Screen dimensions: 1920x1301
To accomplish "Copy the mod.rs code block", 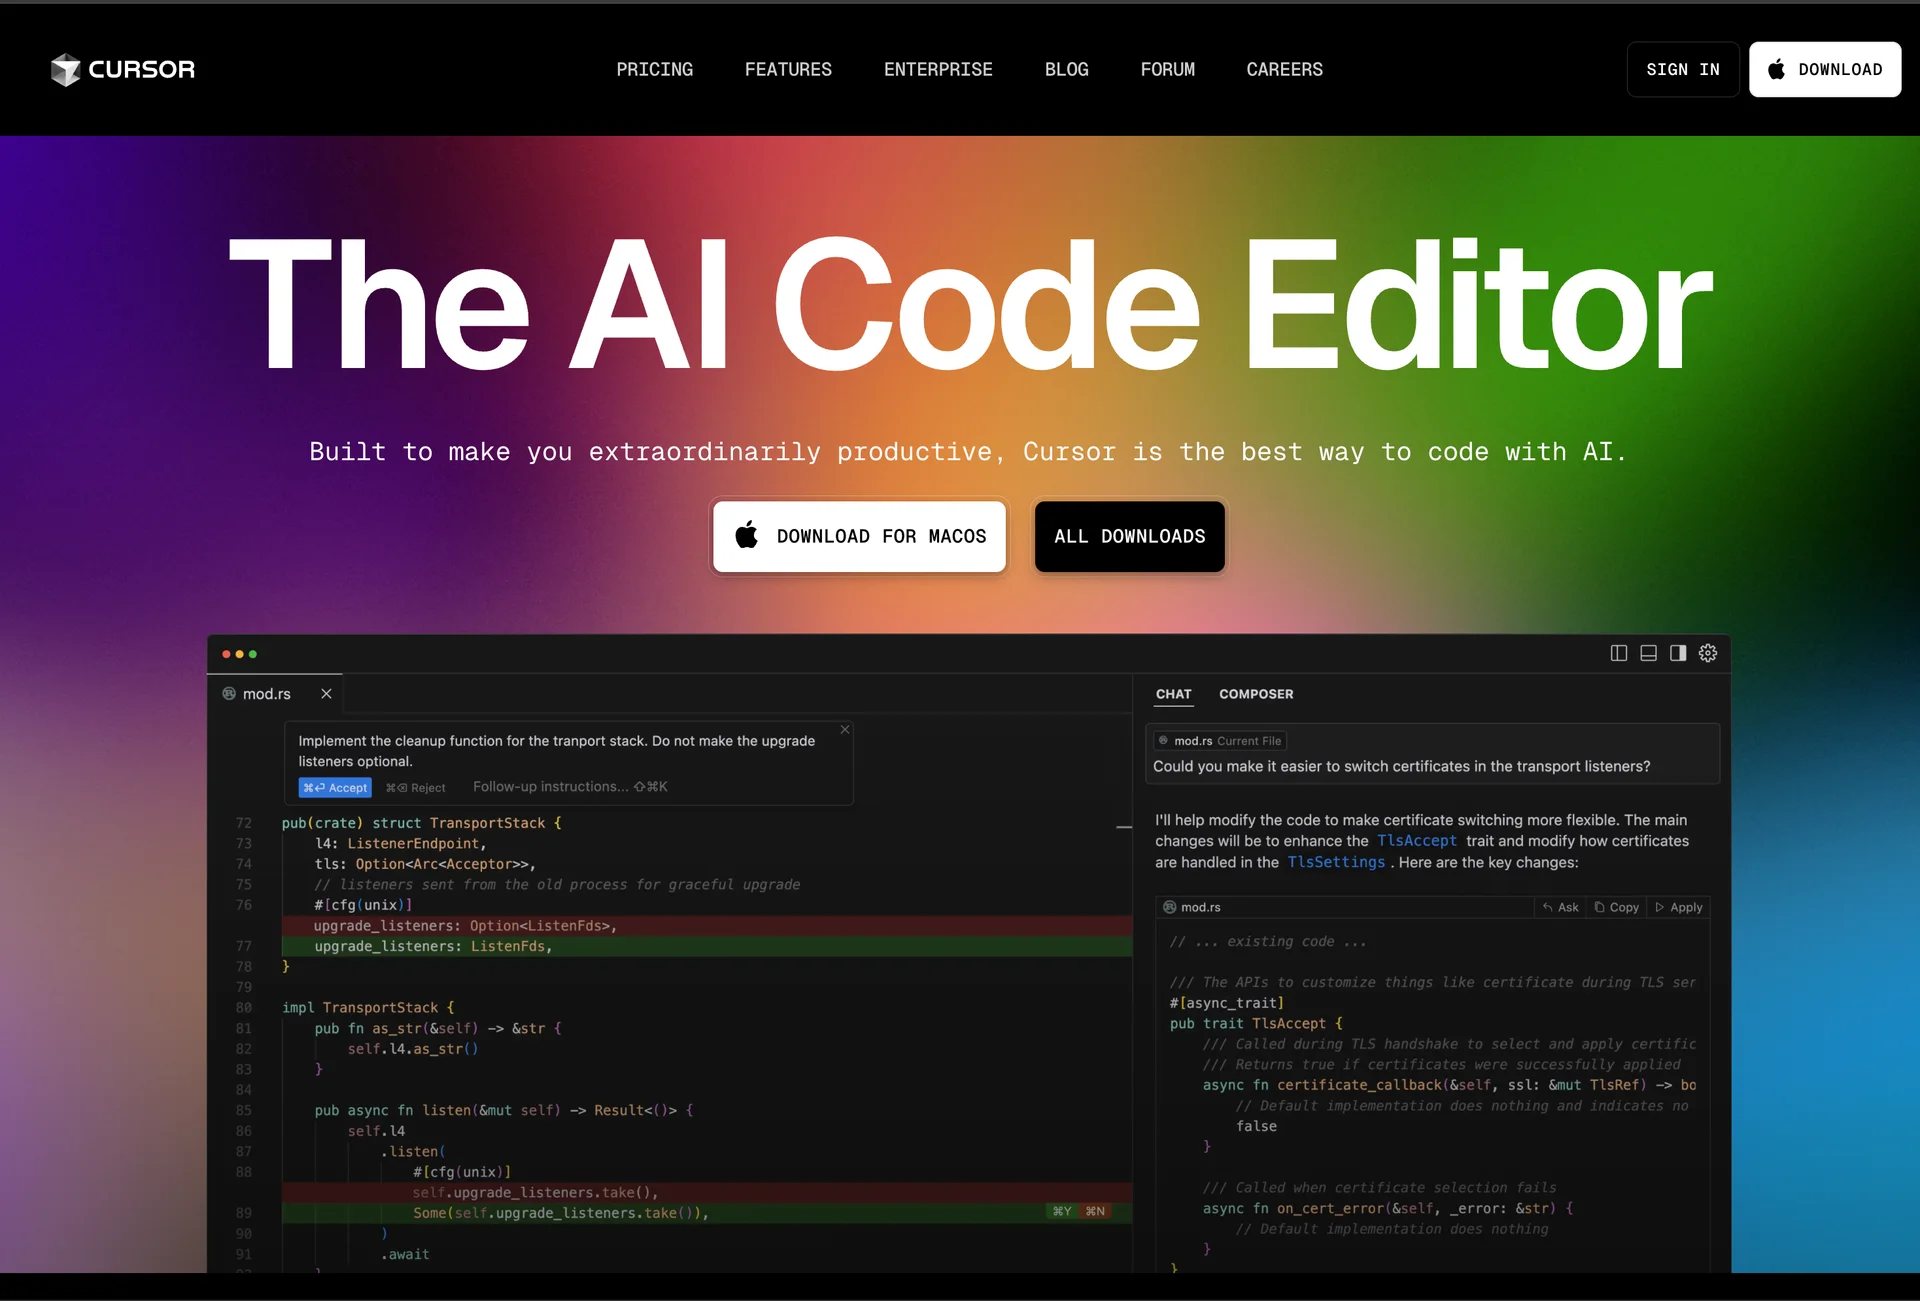I will (x=1617, y=907).
